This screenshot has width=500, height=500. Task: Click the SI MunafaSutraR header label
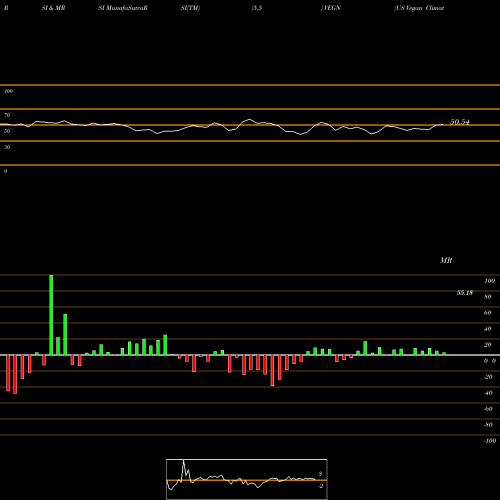click(x=123, y=8)
